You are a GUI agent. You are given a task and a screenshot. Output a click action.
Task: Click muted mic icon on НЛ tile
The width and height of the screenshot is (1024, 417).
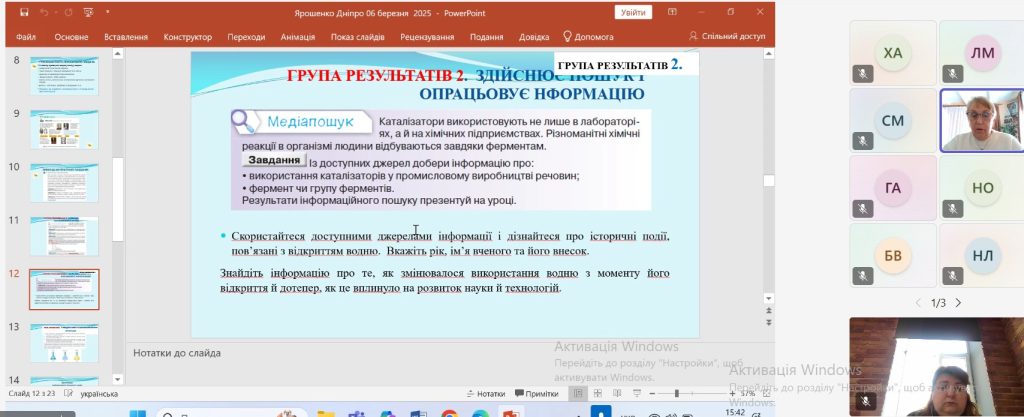point(953,277)
